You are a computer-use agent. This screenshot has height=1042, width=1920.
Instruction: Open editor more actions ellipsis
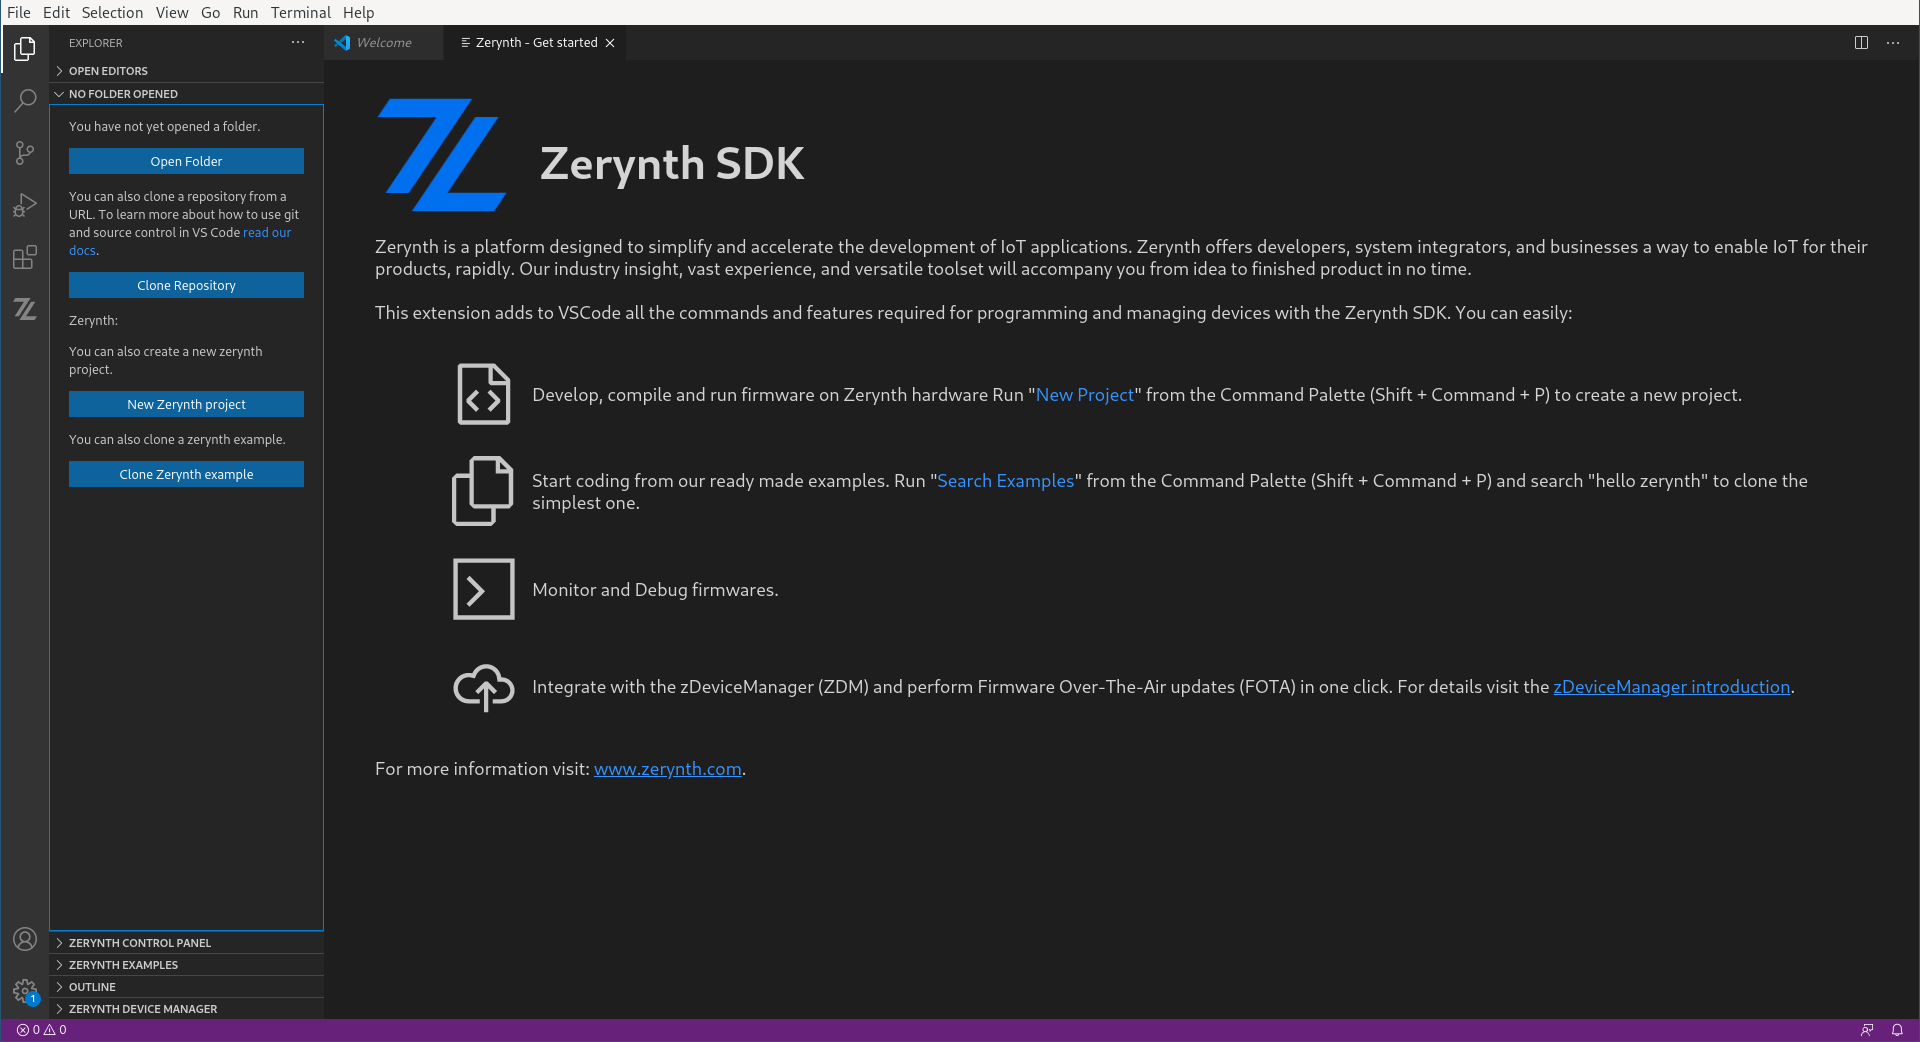[1893, 42]
